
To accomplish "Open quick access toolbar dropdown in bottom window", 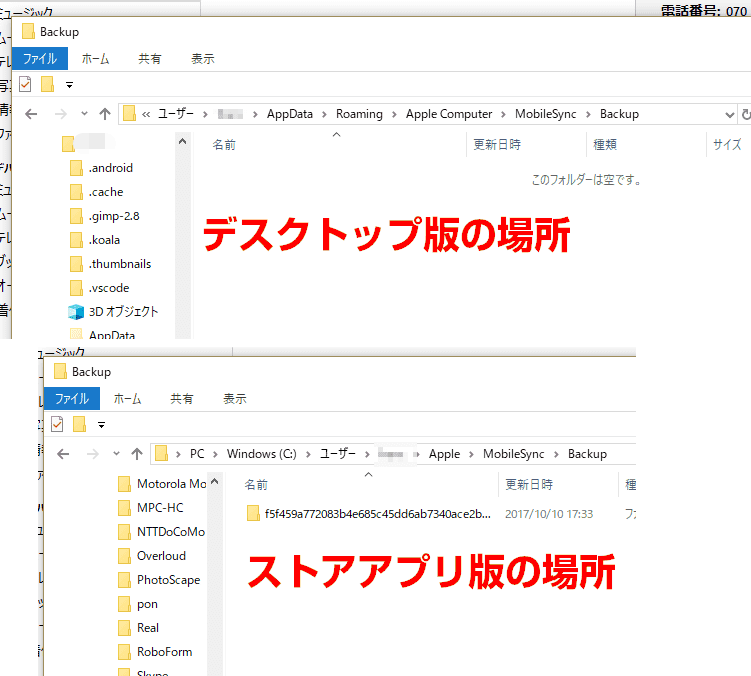I will [102, 425].
